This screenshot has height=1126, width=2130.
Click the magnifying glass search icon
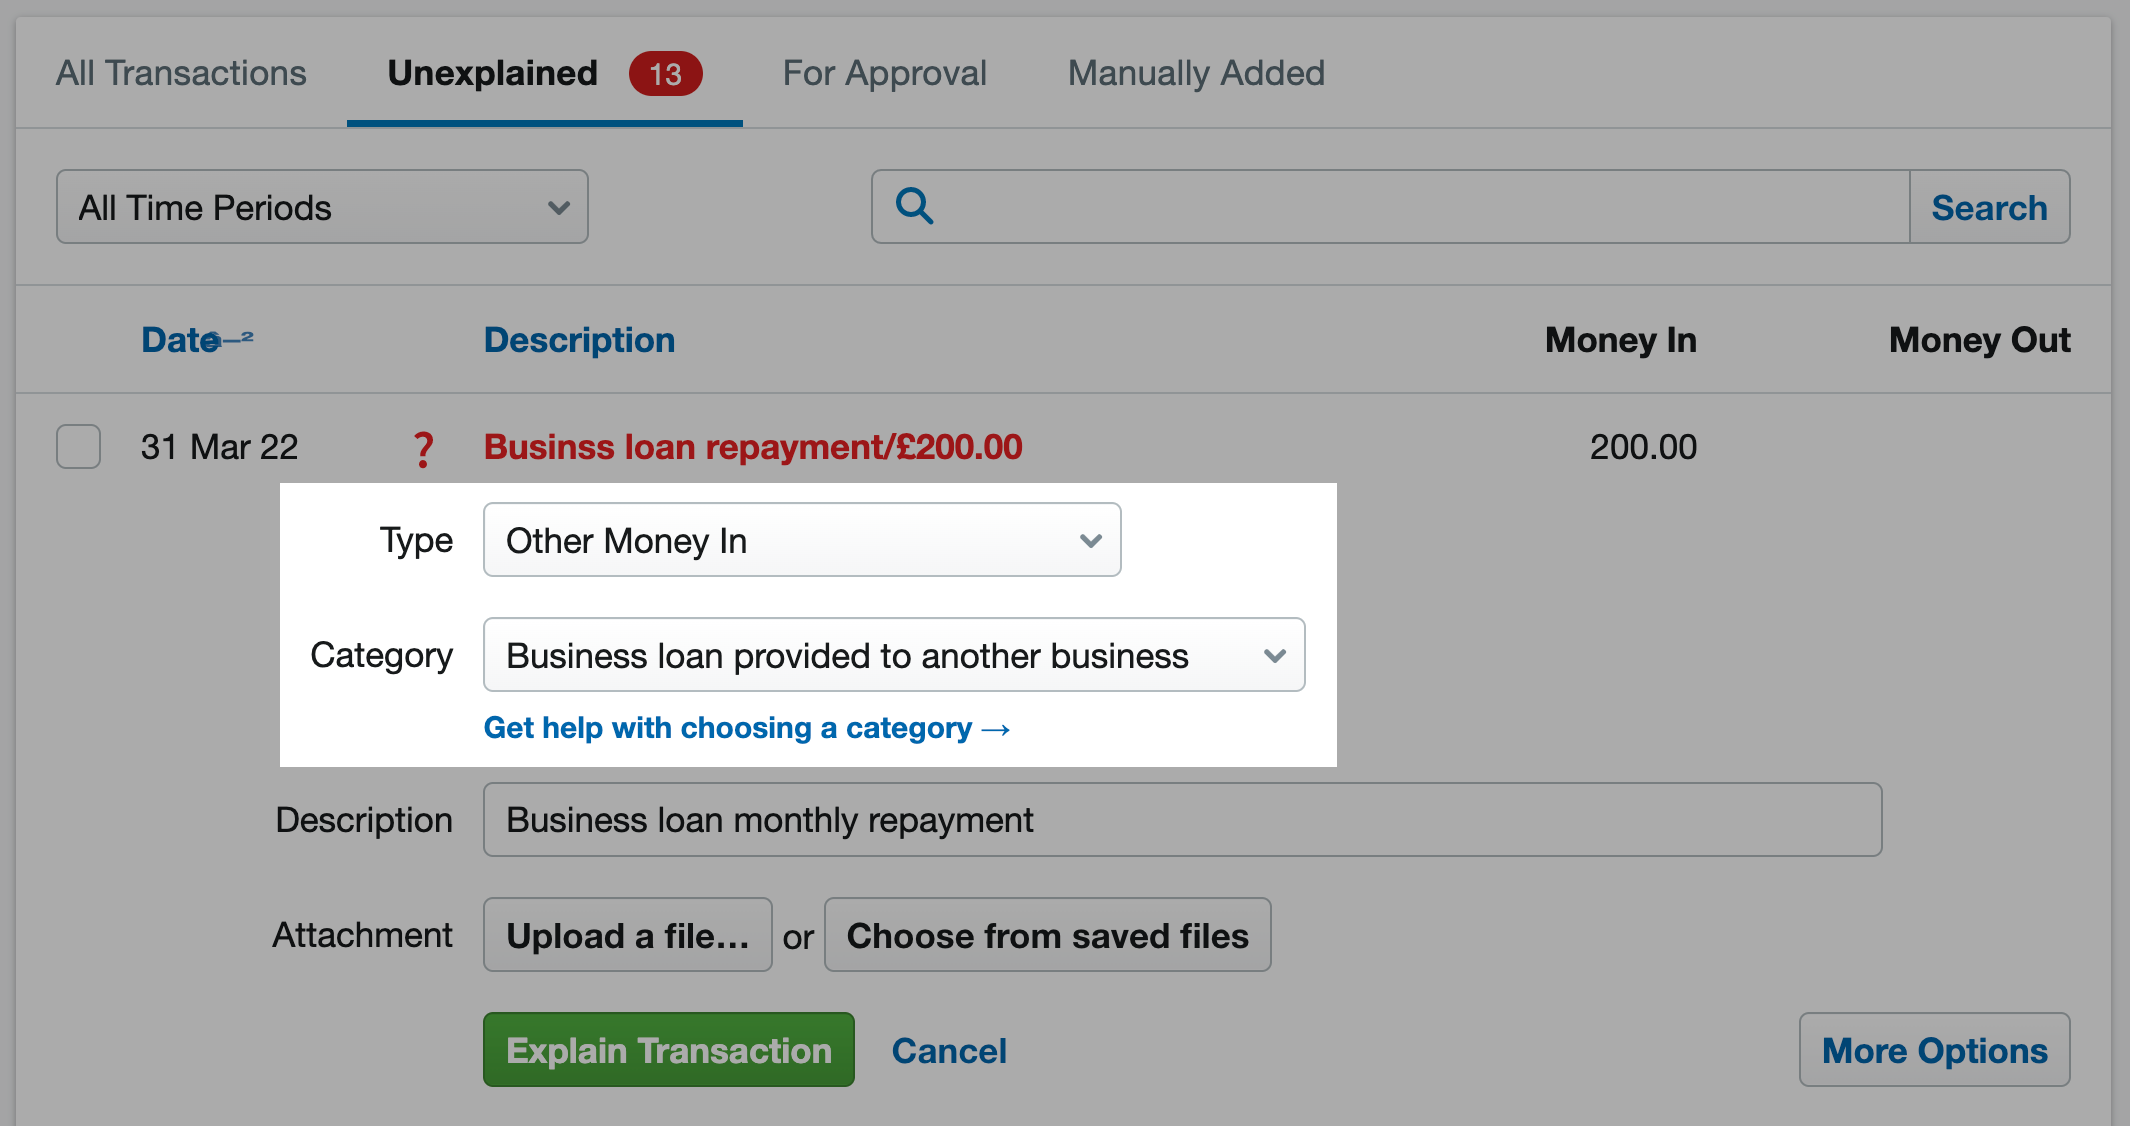coord(914,206)
